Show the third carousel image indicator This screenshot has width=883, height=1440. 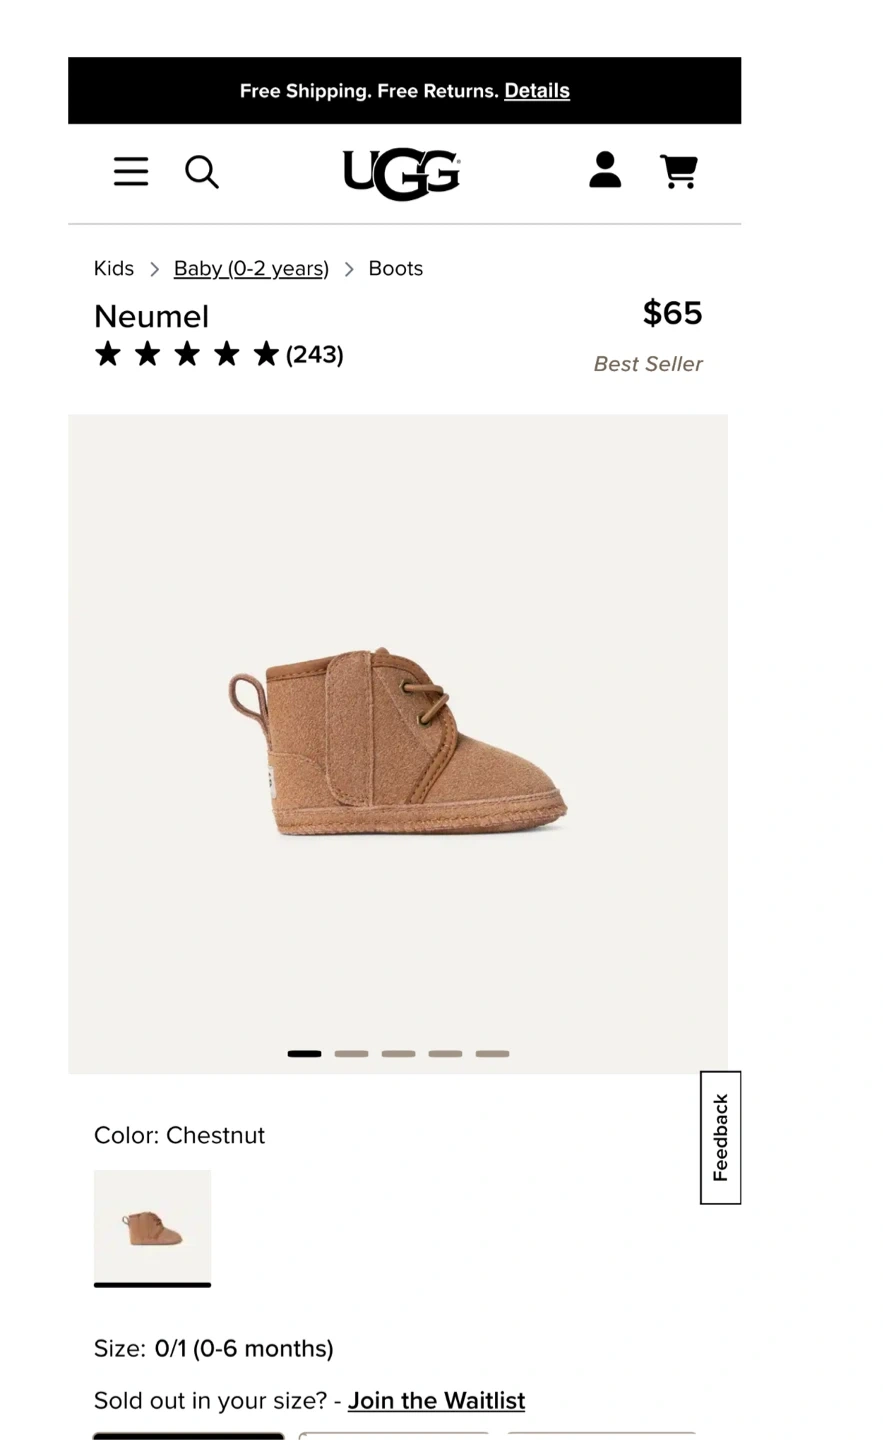point(398,1054)
